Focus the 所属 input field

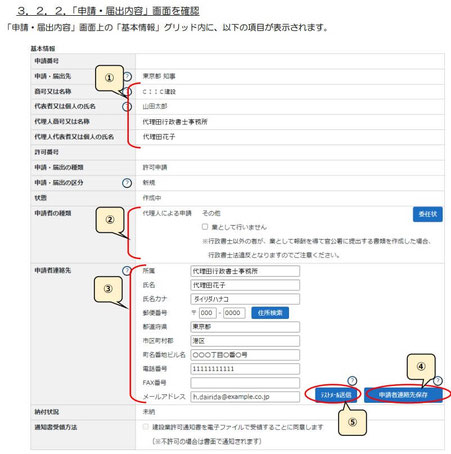click(x=245, y=271)
